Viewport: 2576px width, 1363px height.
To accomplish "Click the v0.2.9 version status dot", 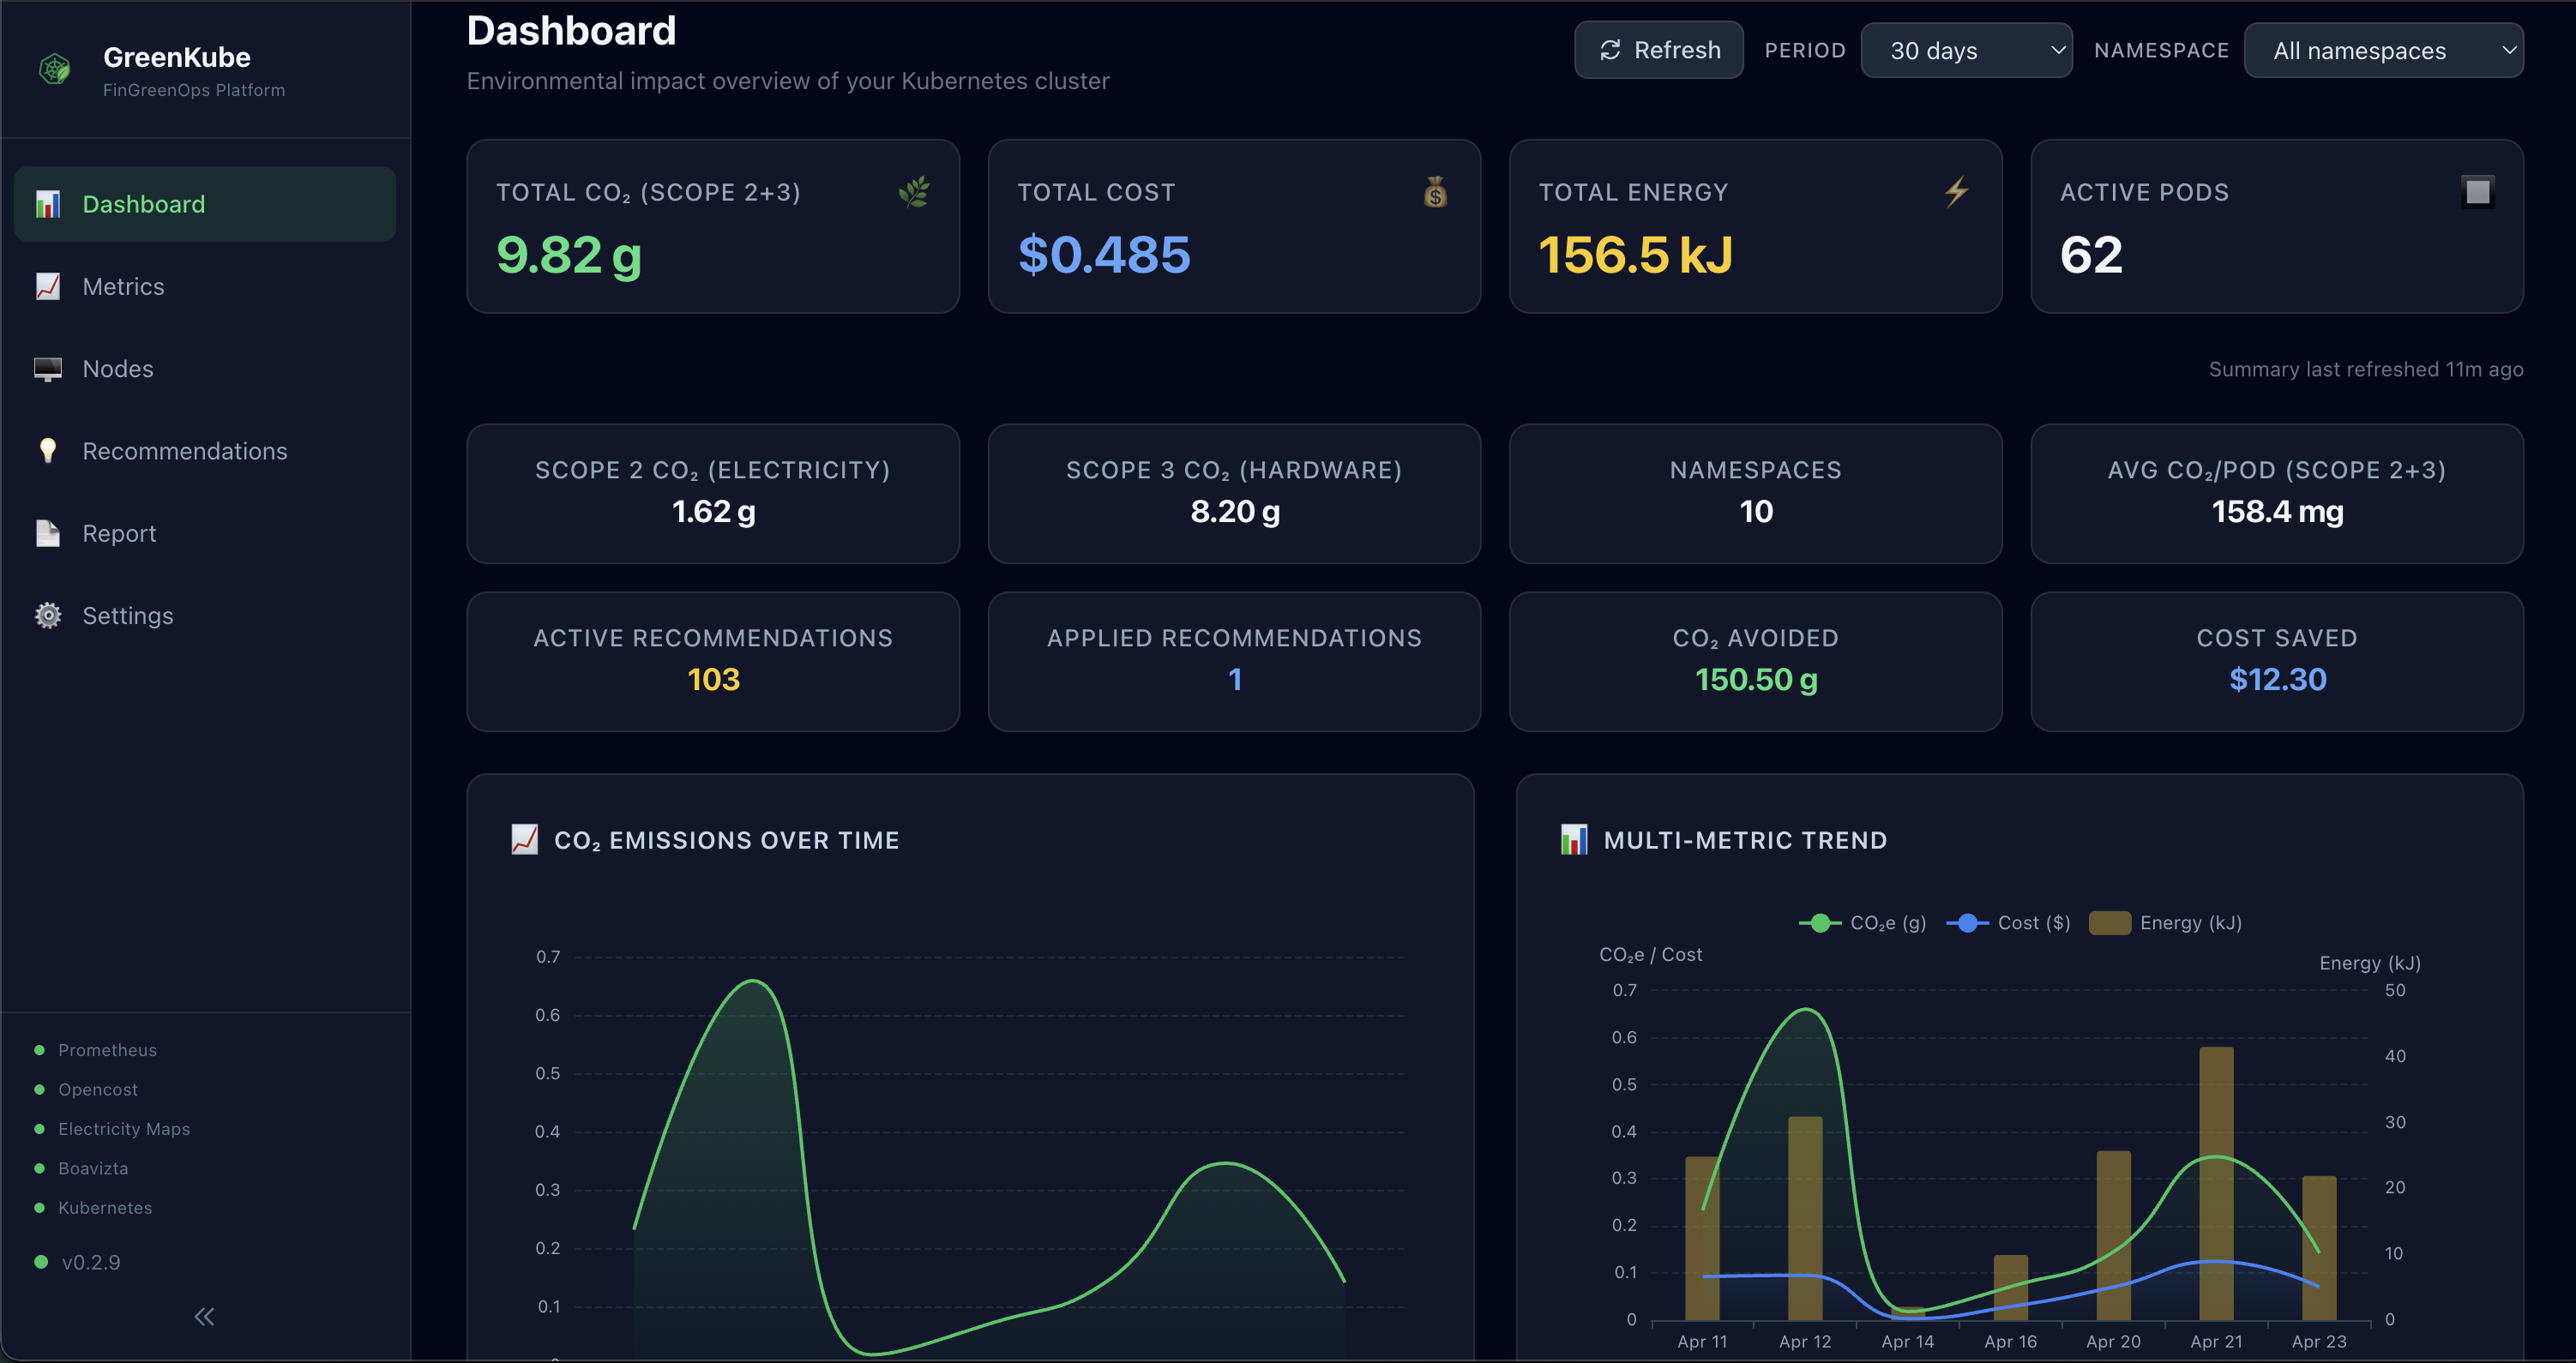I will [x=41, y=1262].
